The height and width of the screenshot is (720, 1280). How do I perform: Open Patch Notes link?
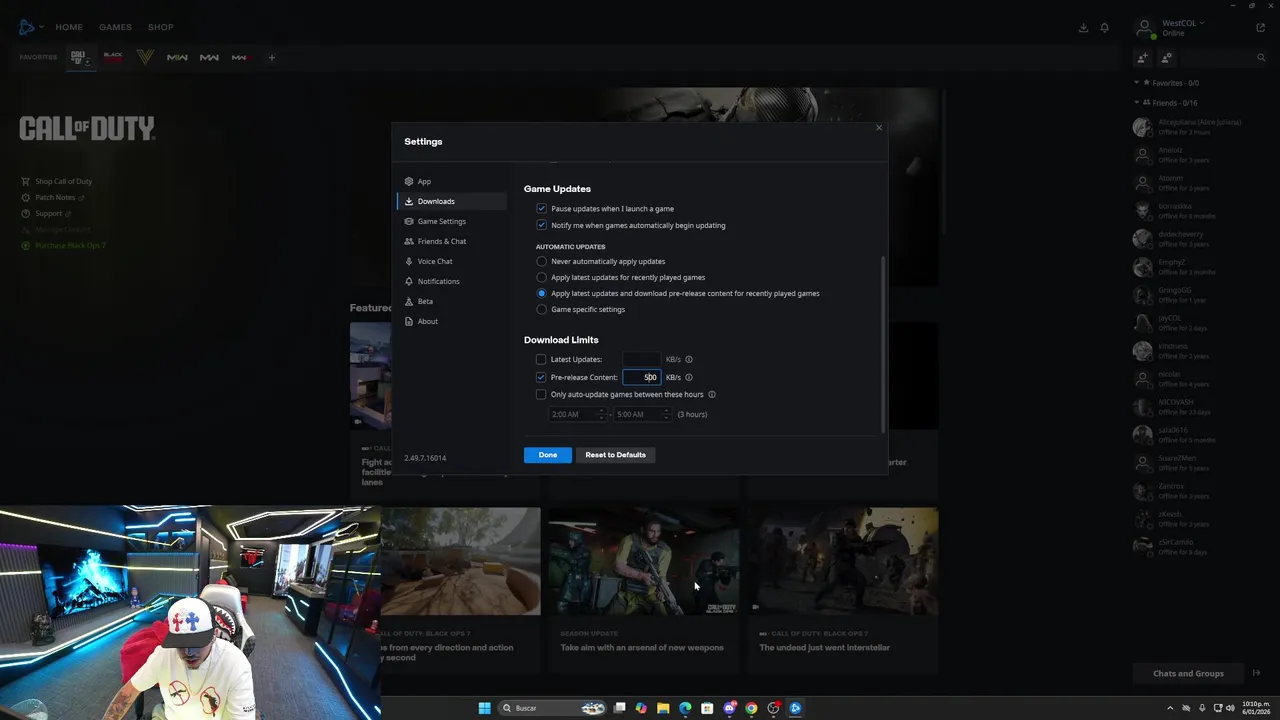click(55, 197)
